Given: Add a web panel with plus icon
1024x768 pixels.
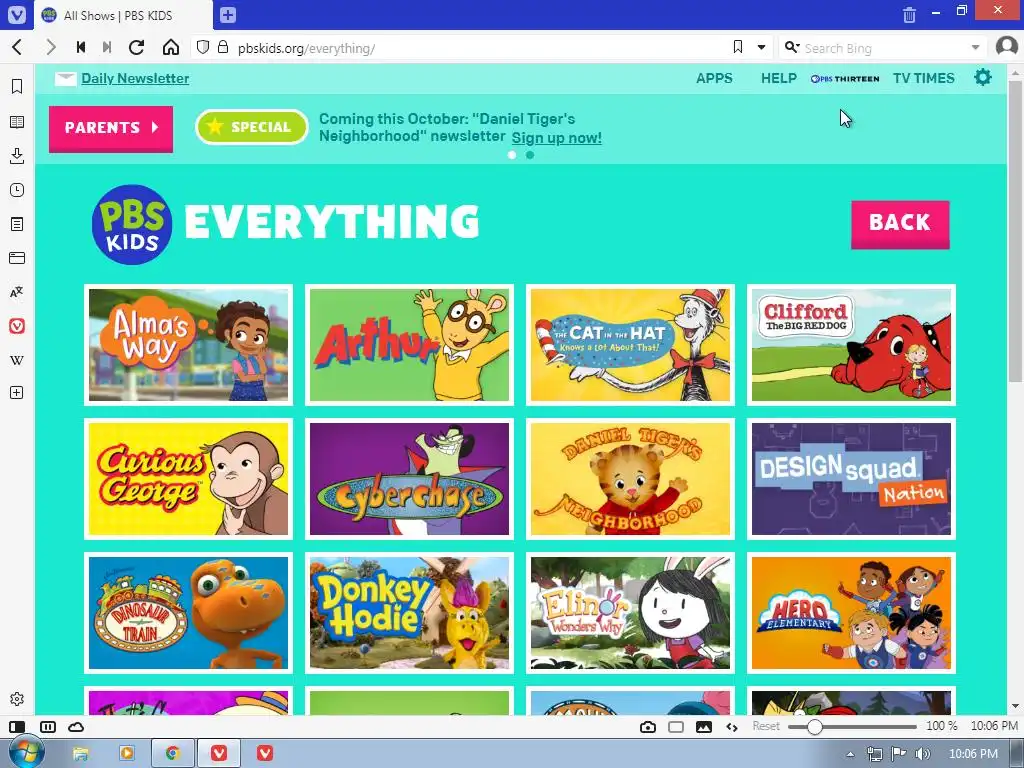Looking at the screenshot, I should click(x=17, y=392).
